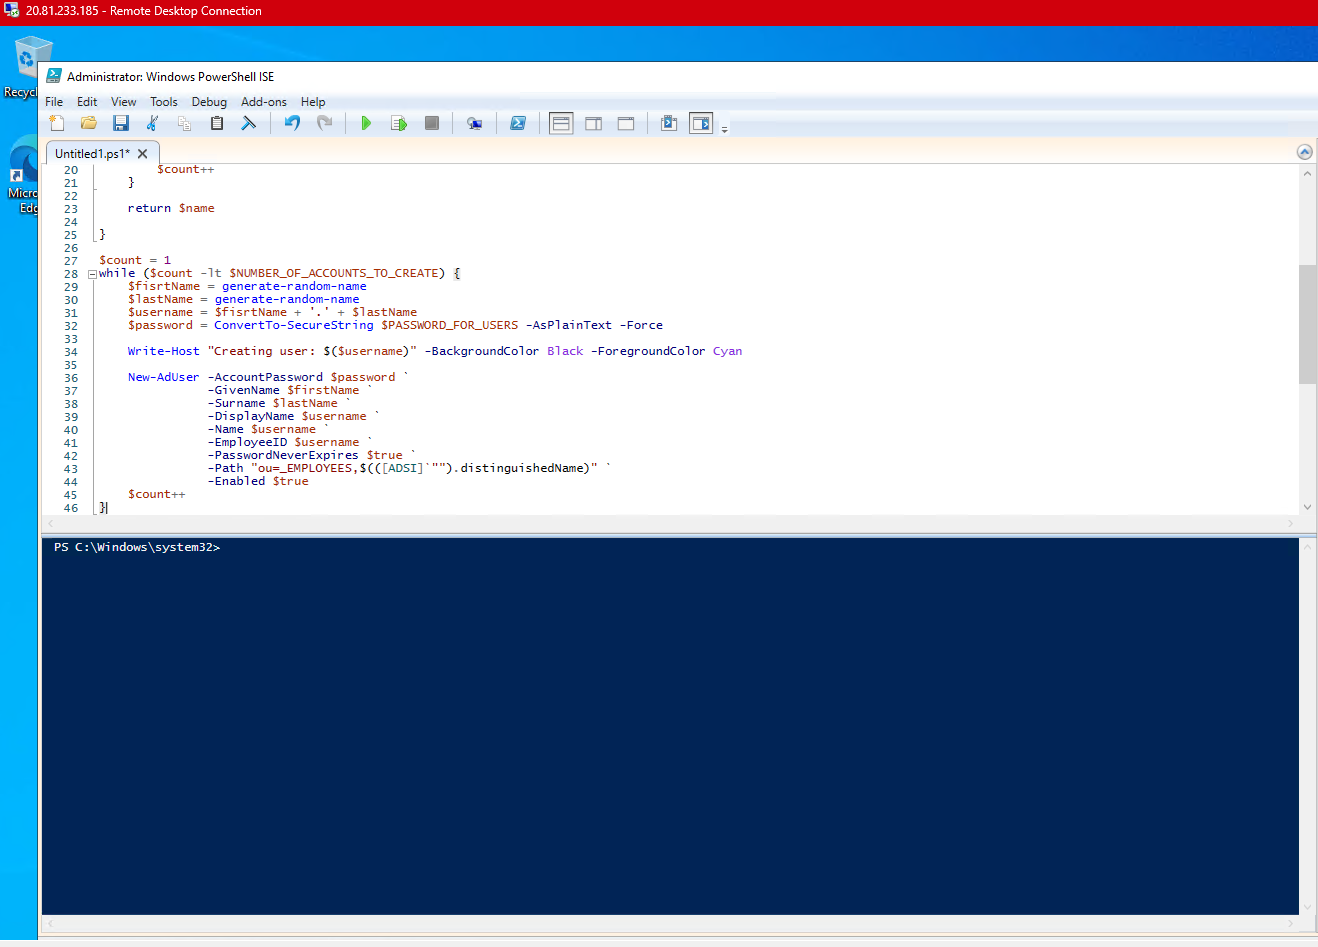Open the View menu

click(x=124, y=102)
